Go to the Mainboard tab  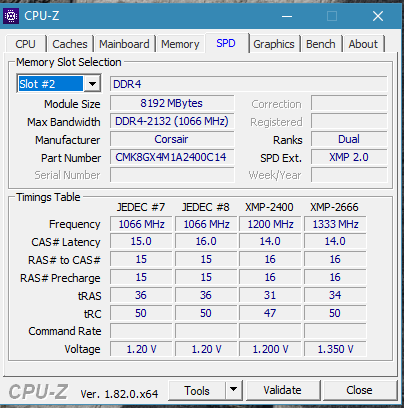point(124,44)
